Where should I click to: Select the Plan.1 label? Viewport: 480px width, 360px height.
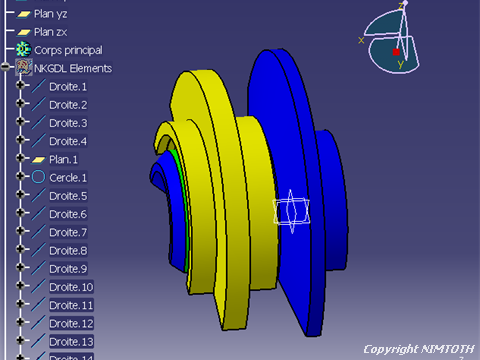63,160
